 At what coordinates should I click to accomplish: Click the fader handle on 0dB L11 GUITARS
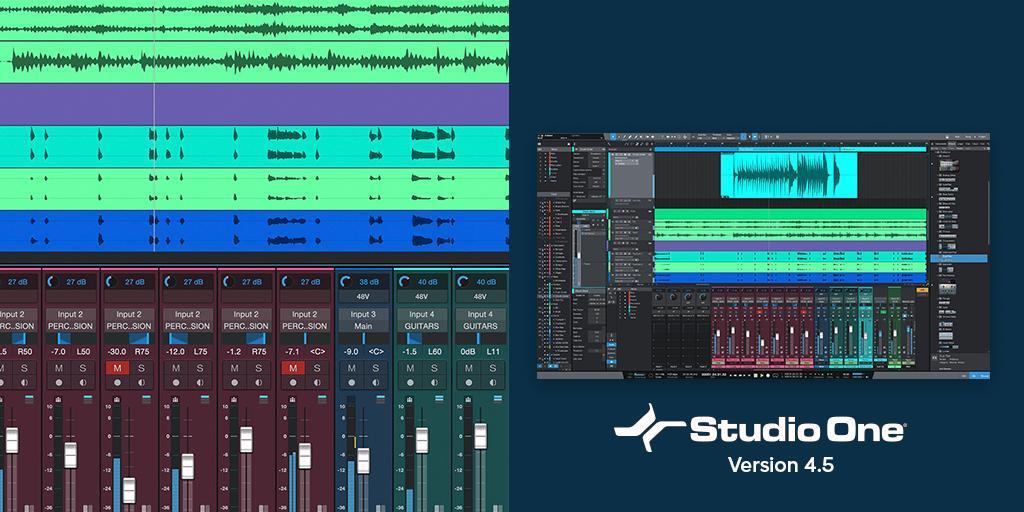coord(480,436)
